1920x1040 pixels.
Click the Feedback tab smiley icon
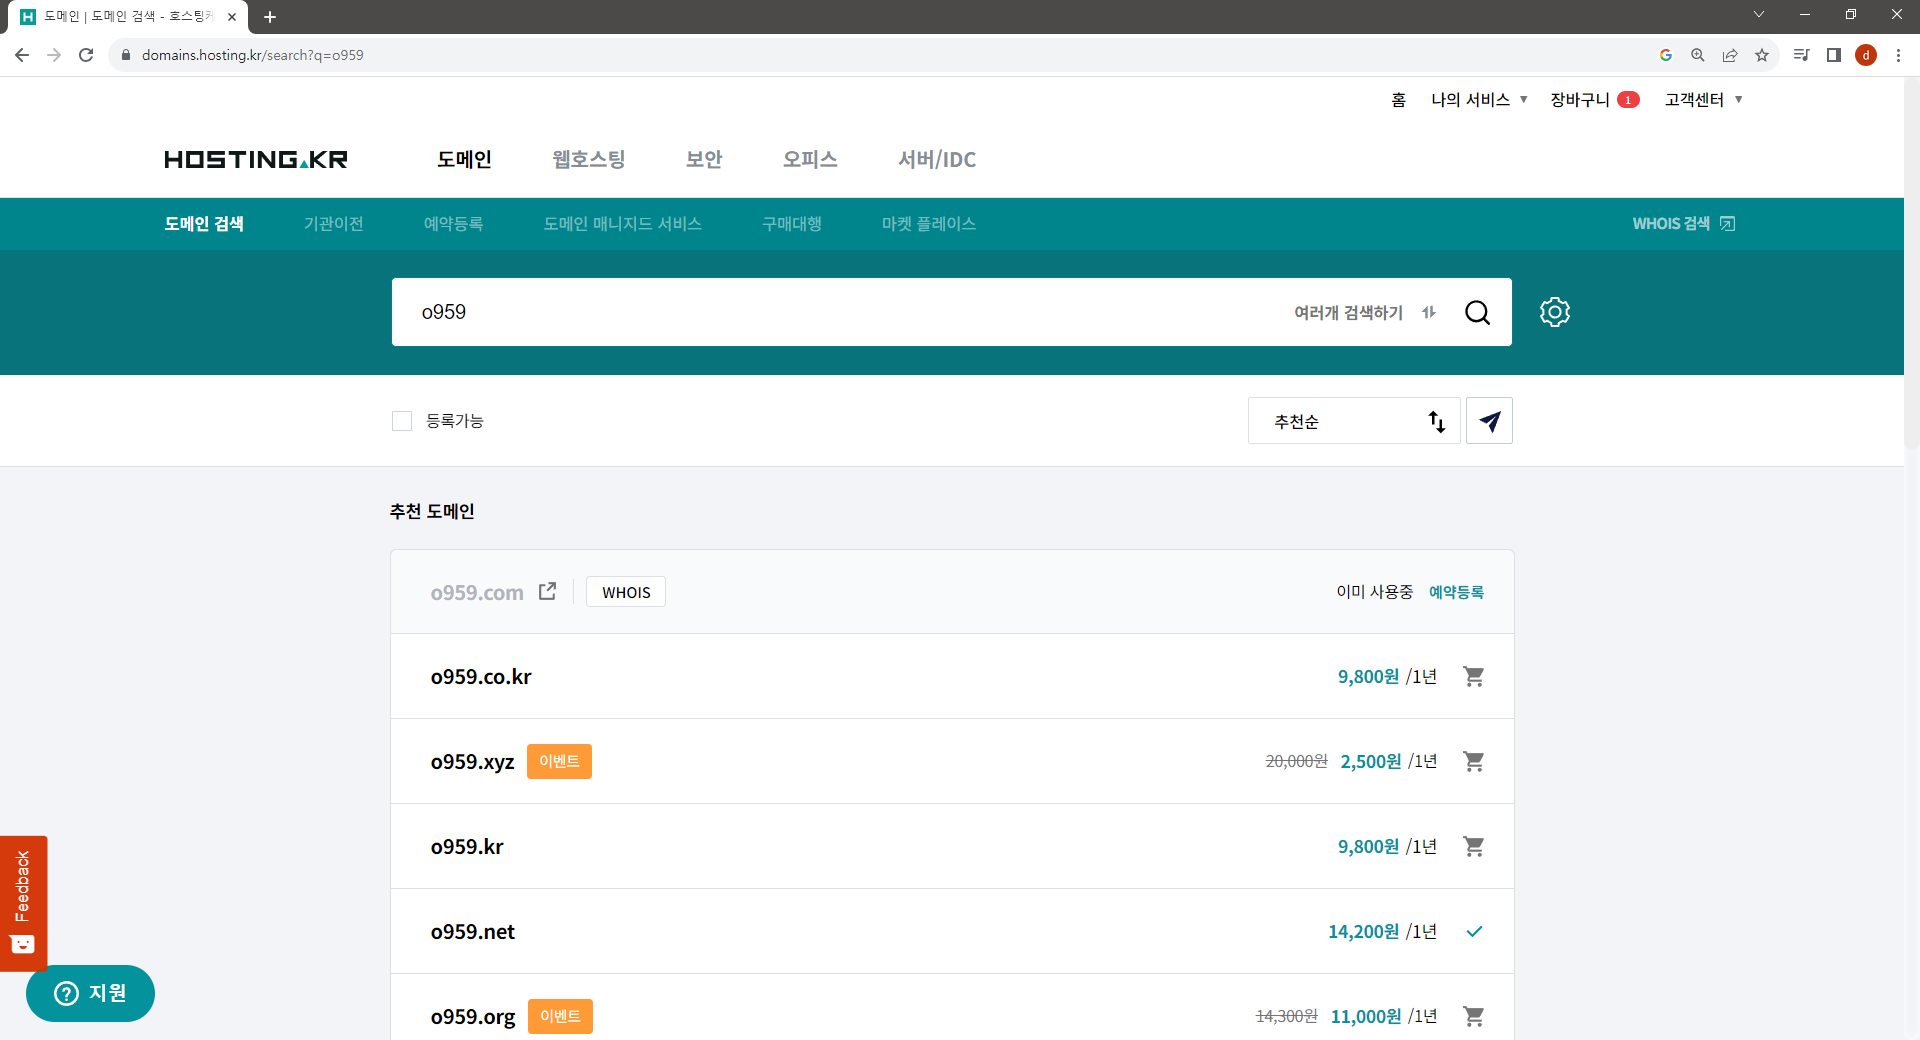click(23, 945)
